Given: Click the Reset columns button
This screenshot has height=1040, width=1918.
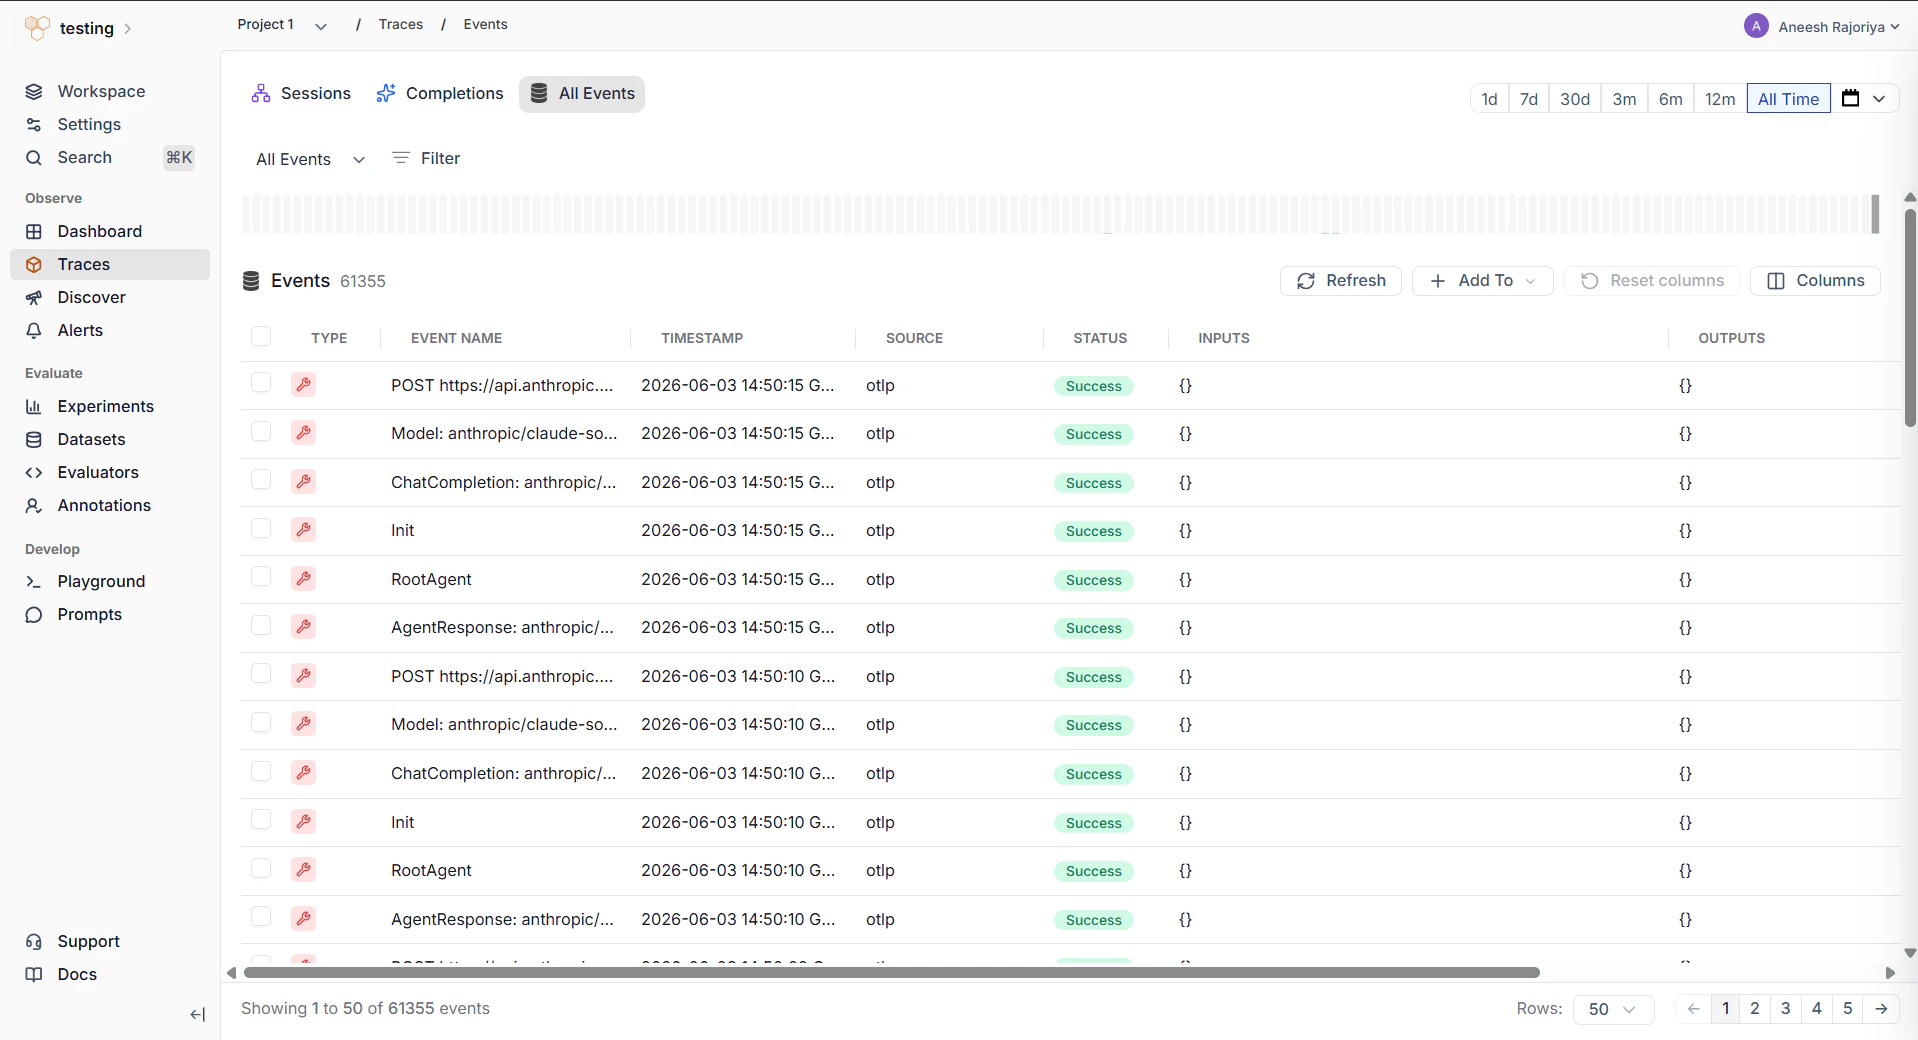Looking at the screenshot, I should click(x=1652, y=281).
